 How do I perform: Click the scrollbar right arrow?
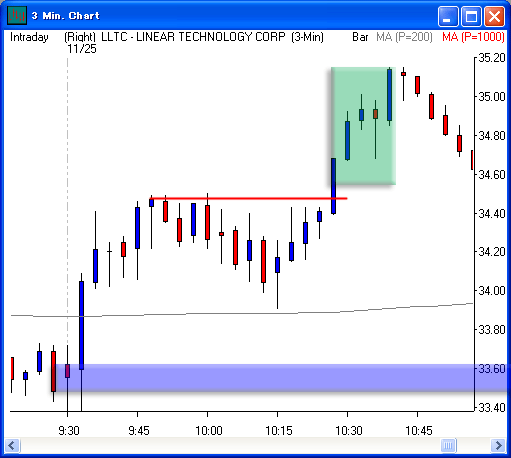coord(498,445)
